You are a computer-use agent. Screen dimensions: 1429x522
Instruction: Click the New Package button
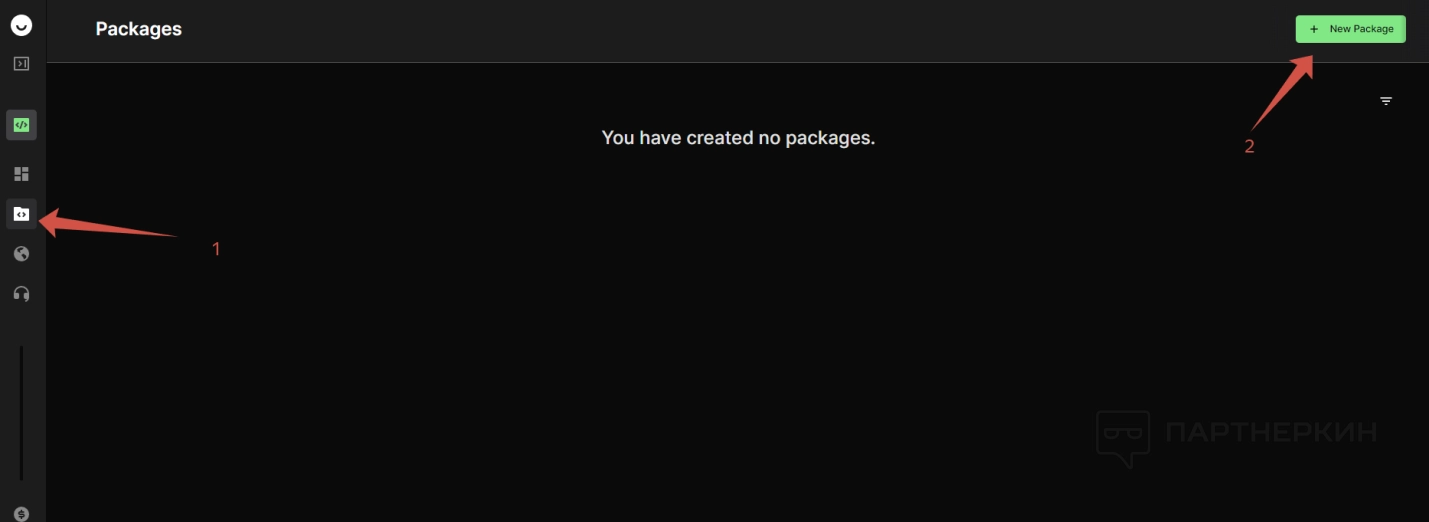[x=1350, y=29]
